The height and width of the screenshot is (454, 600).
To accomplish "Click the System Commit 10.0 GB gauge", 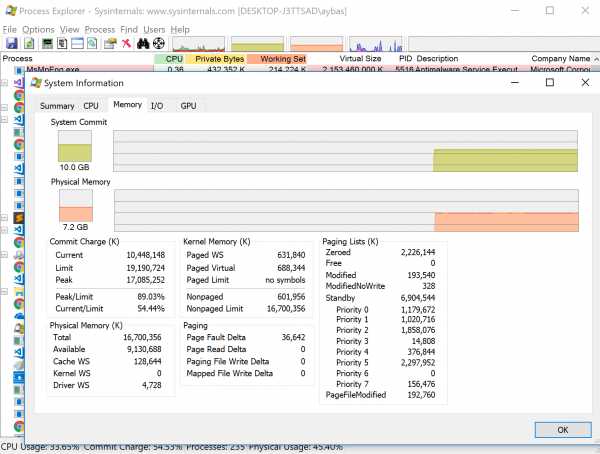I will click(x=75, y=146).
